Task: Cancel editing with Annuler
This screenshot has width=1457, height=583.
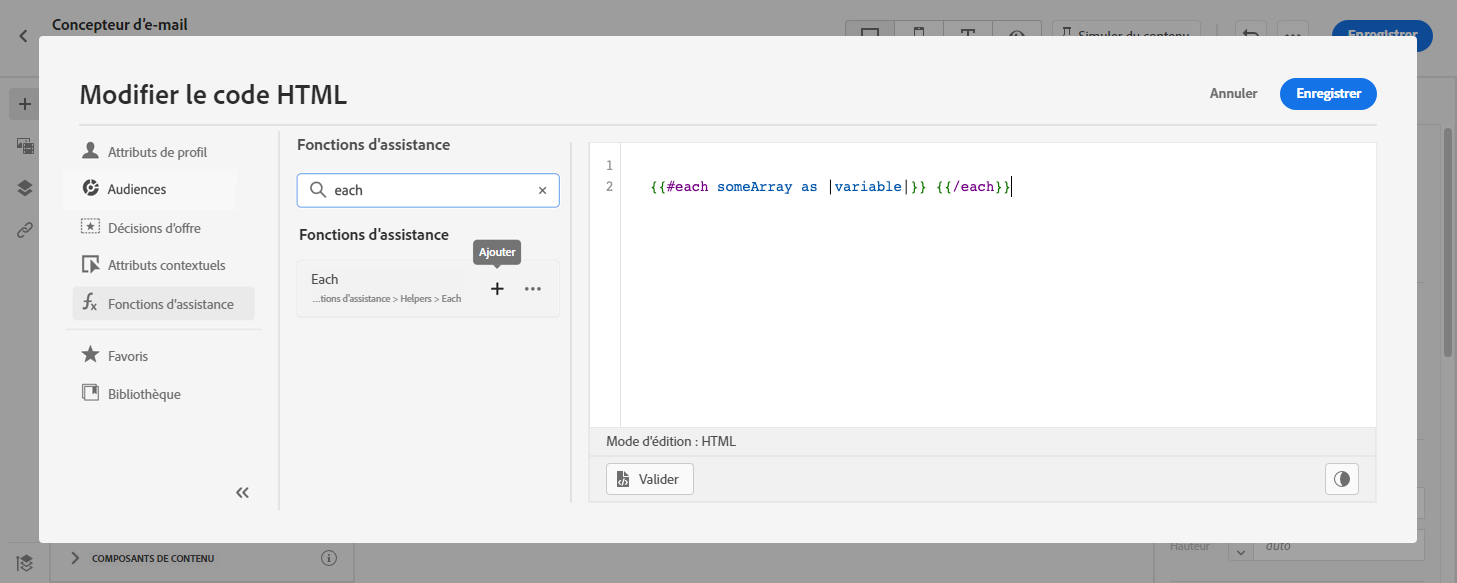Action: (x=1233, y=93)
